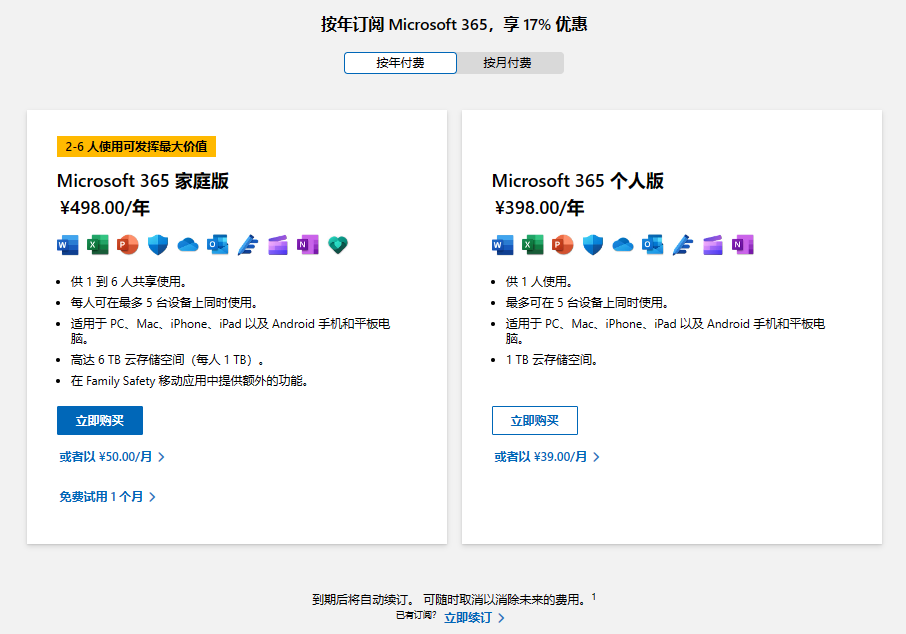Click the 按年付费 tab label
Image resolution: width=906 pixels, height=634 pixels.
point(400,62)
